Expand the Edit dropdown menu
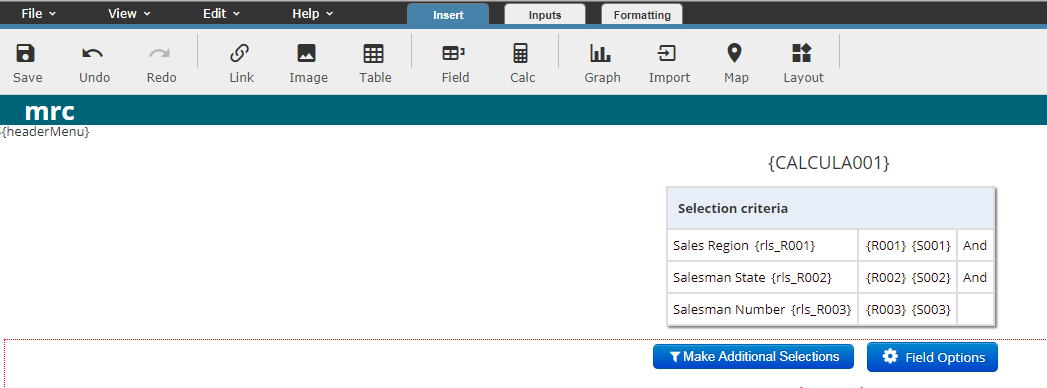The image size is (1047, 388). [222, 13]
